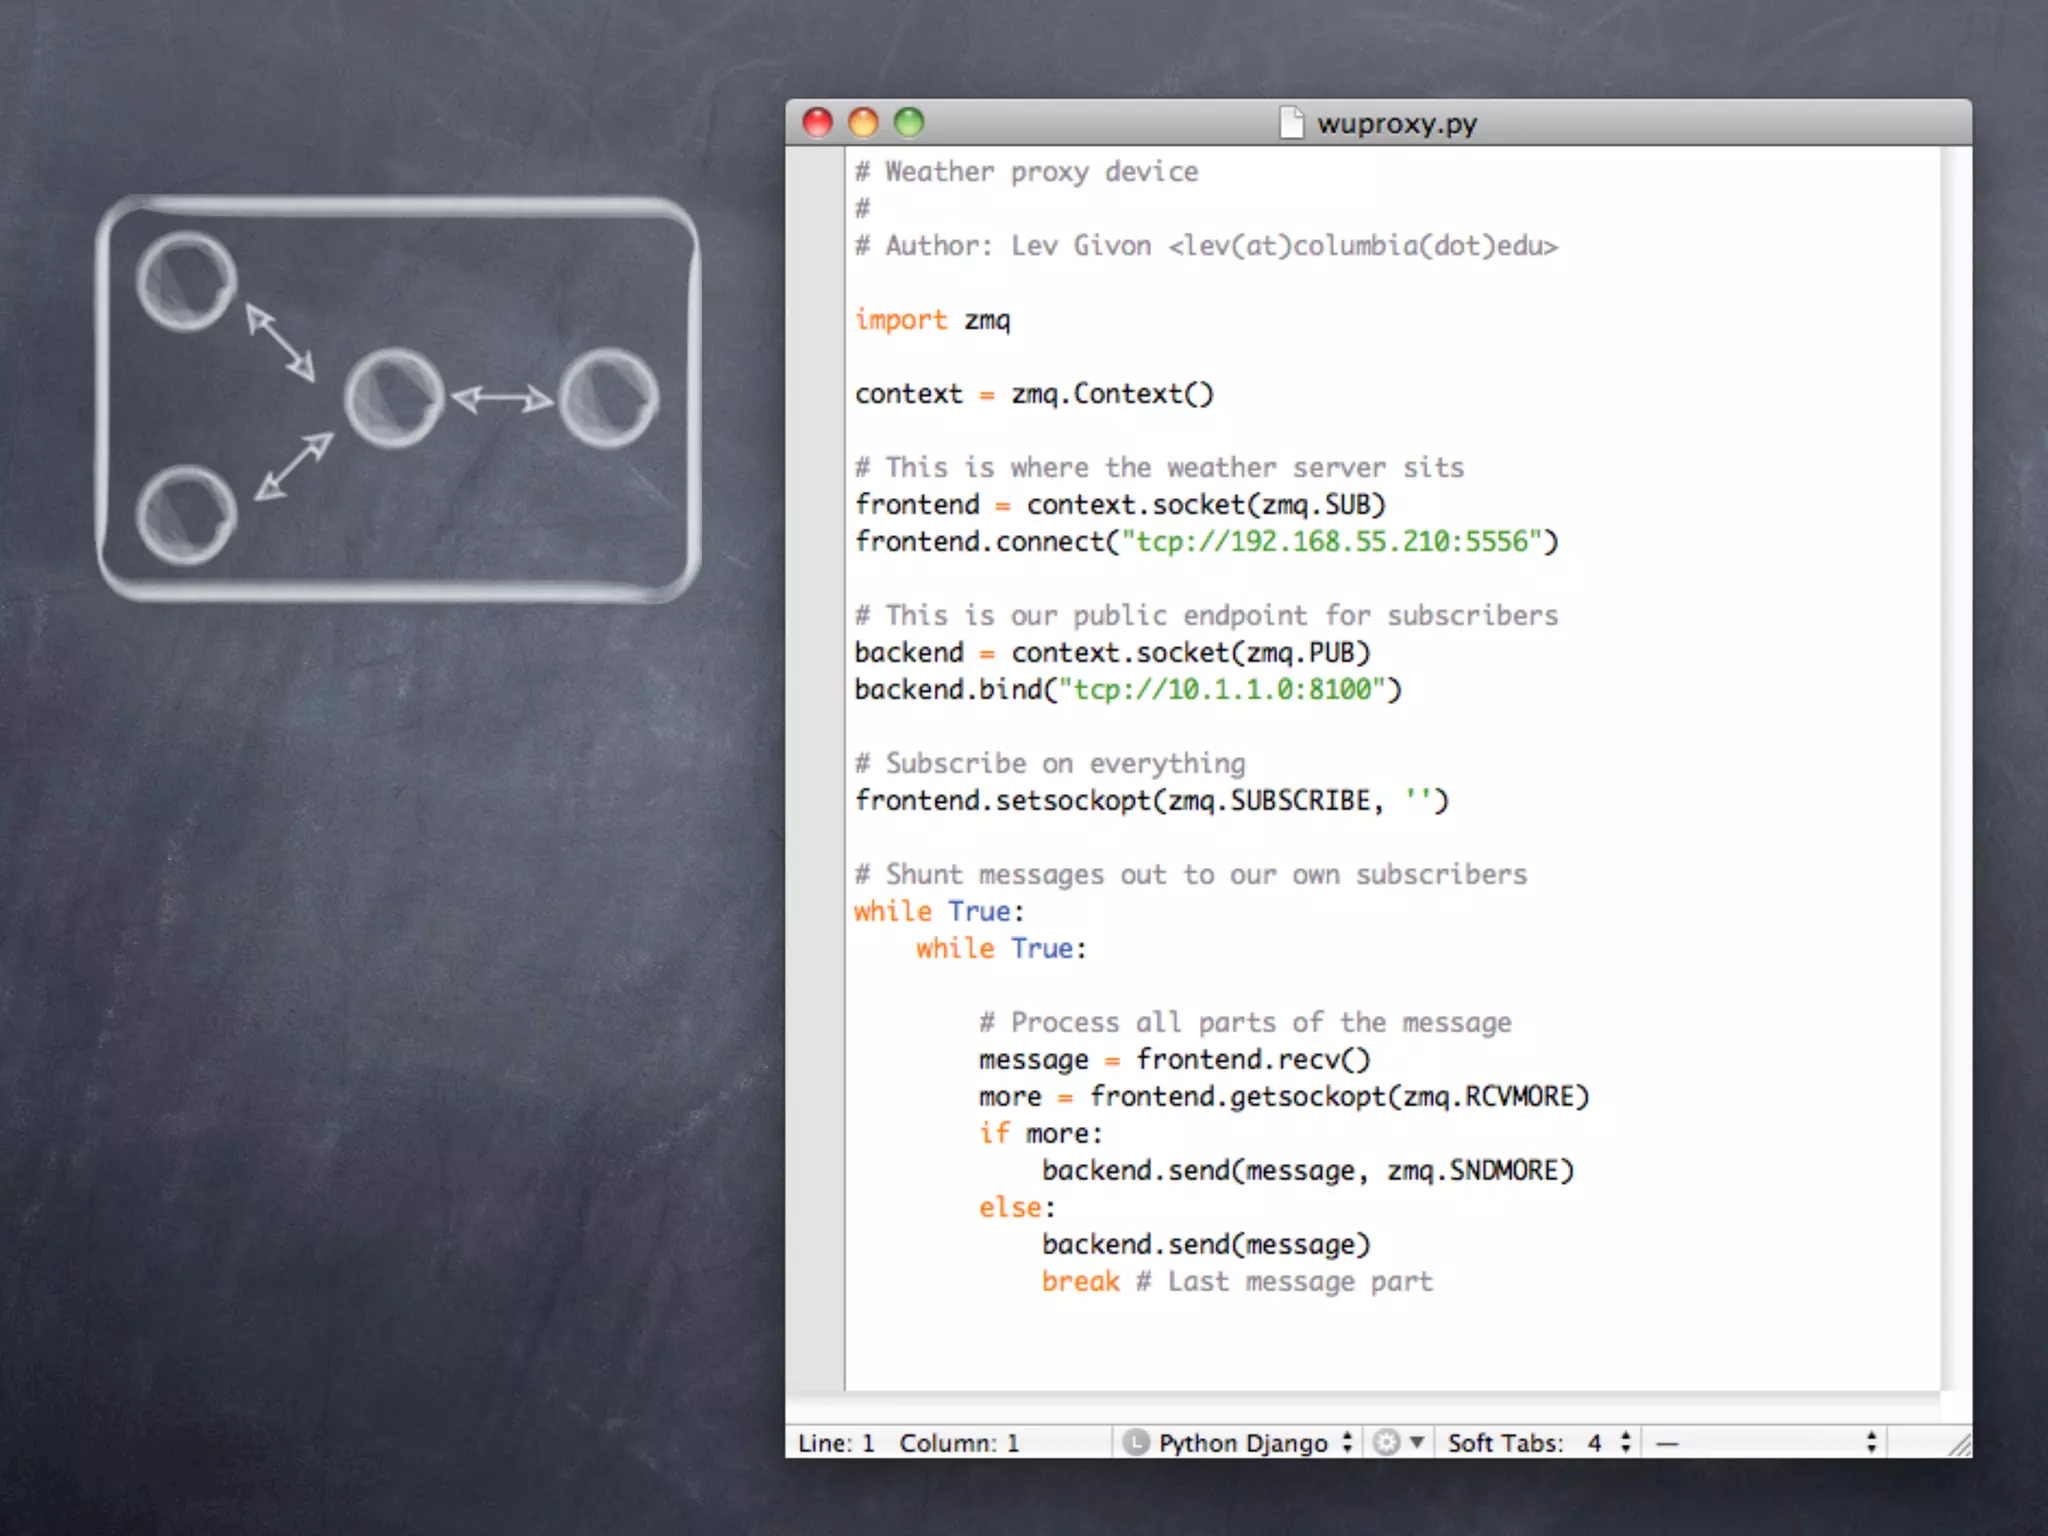Click the editor gutter beside the import line

(x=815, y=320)
